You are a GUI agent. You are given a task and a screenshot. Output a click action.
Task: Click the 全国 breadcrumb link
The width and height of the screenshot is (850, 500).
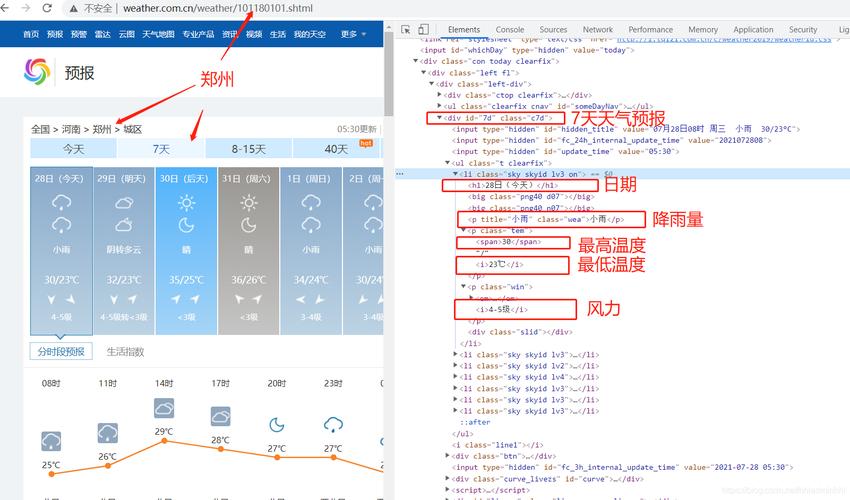point(40,129)
